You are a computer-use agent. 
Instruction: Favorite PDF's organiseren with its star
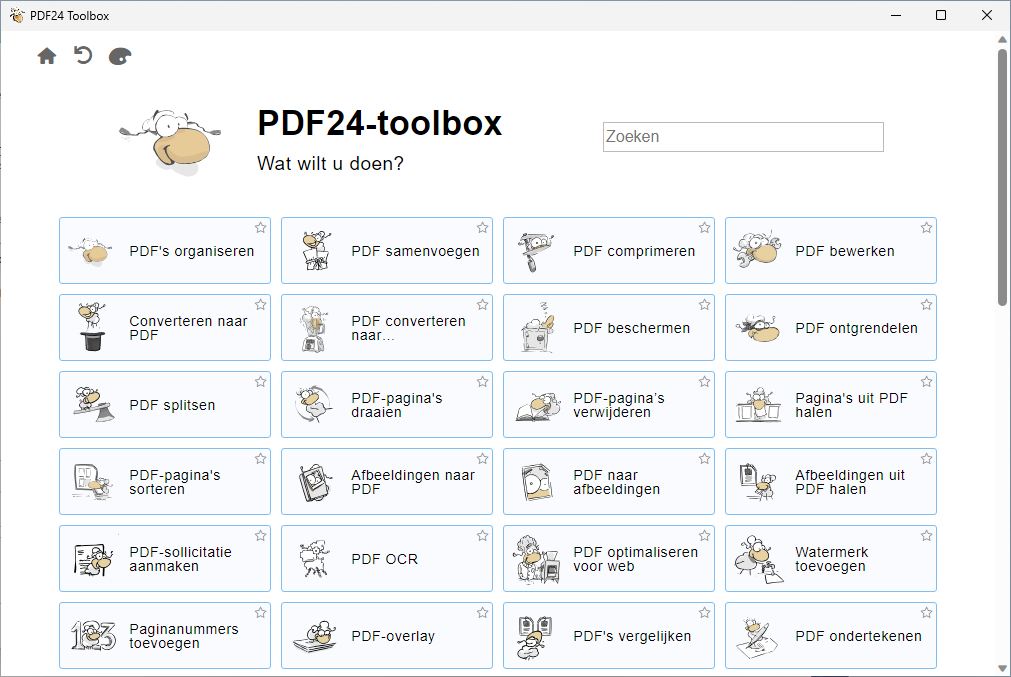(260, 228)
